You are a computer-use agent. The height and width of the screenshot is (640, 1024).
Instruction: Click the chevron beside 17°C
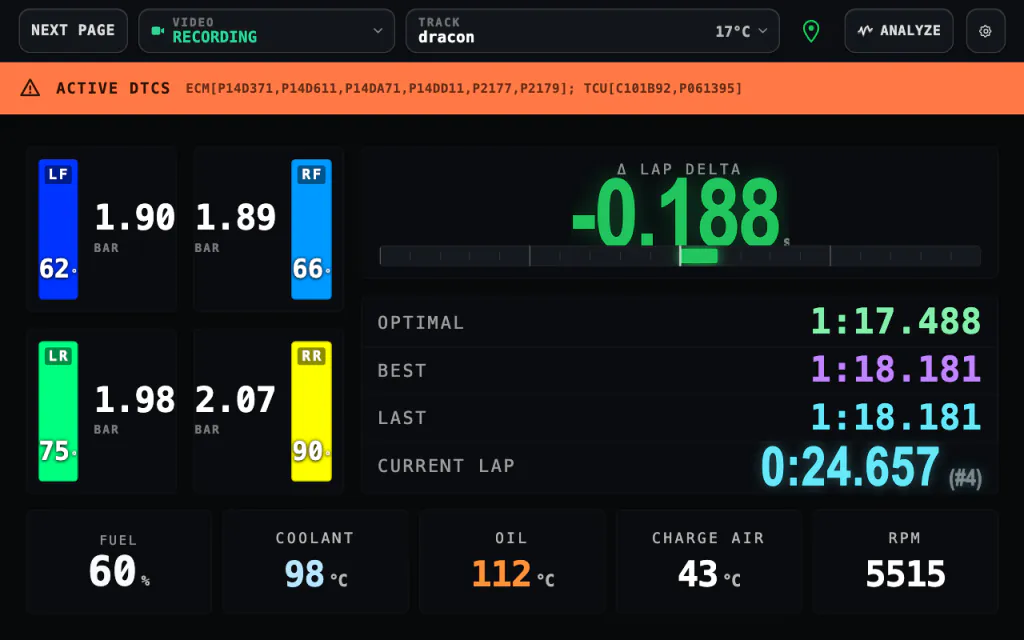click(x=763, y=31)
